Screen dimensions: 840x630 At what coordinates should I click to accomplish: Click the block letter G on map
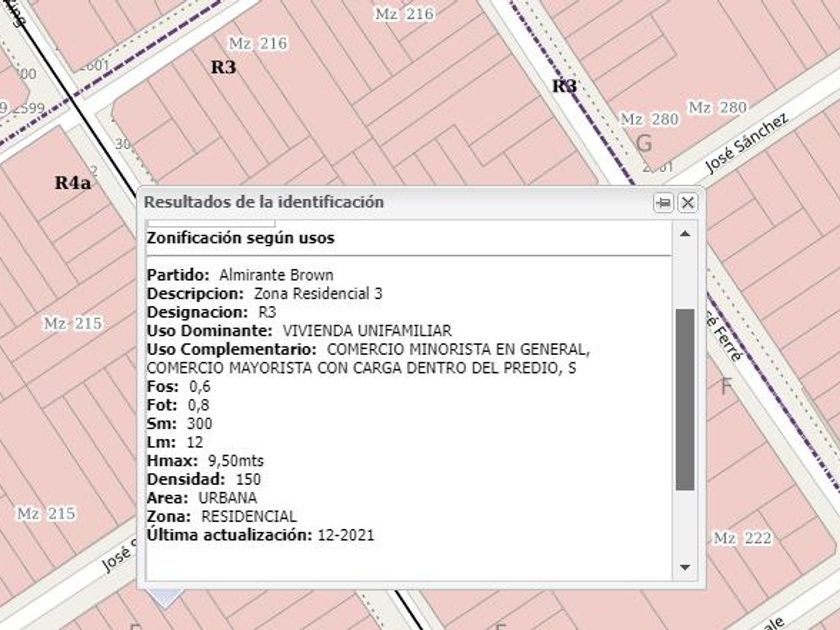click(x=644, y=144)
